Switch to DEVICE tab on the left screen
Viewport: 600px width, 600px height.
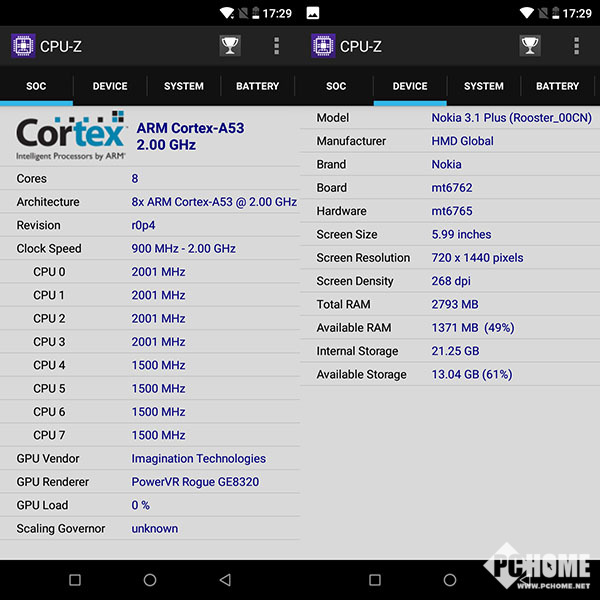pyautogui.click(x=110, y=86)
